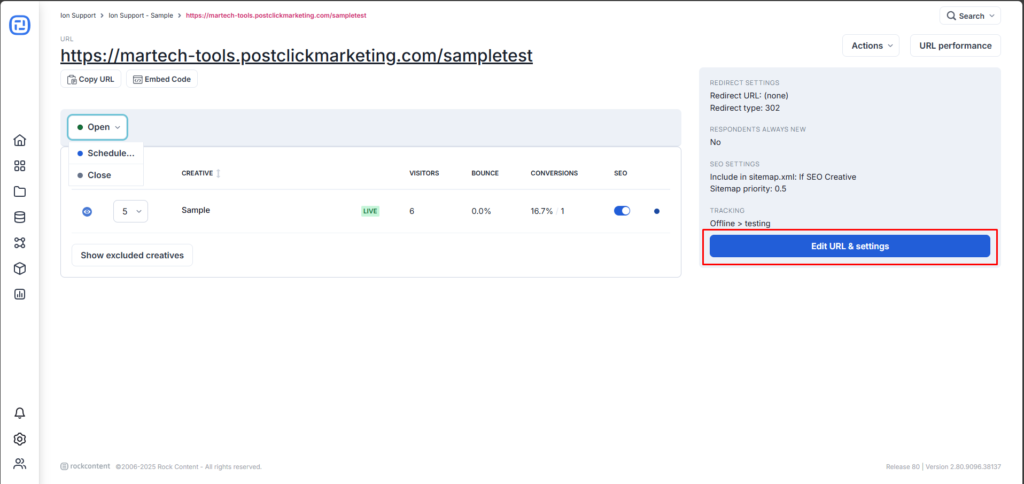The image size is (1024, 484).
Task: Click the Redirect type: 302 text
Action: pos(744,108)
